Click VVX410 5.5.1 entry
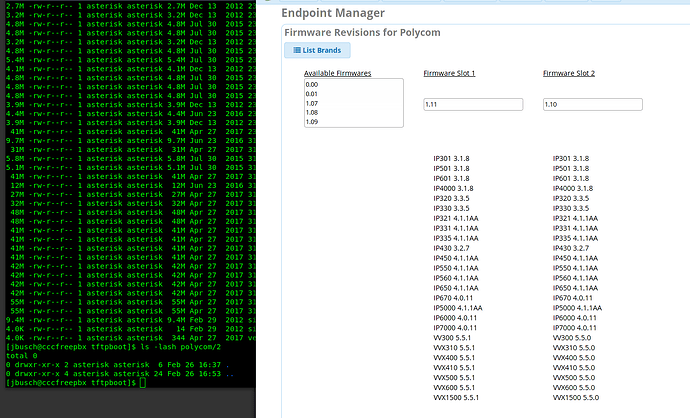The height and width of the screenshot is (418, 690). (454, 367)
